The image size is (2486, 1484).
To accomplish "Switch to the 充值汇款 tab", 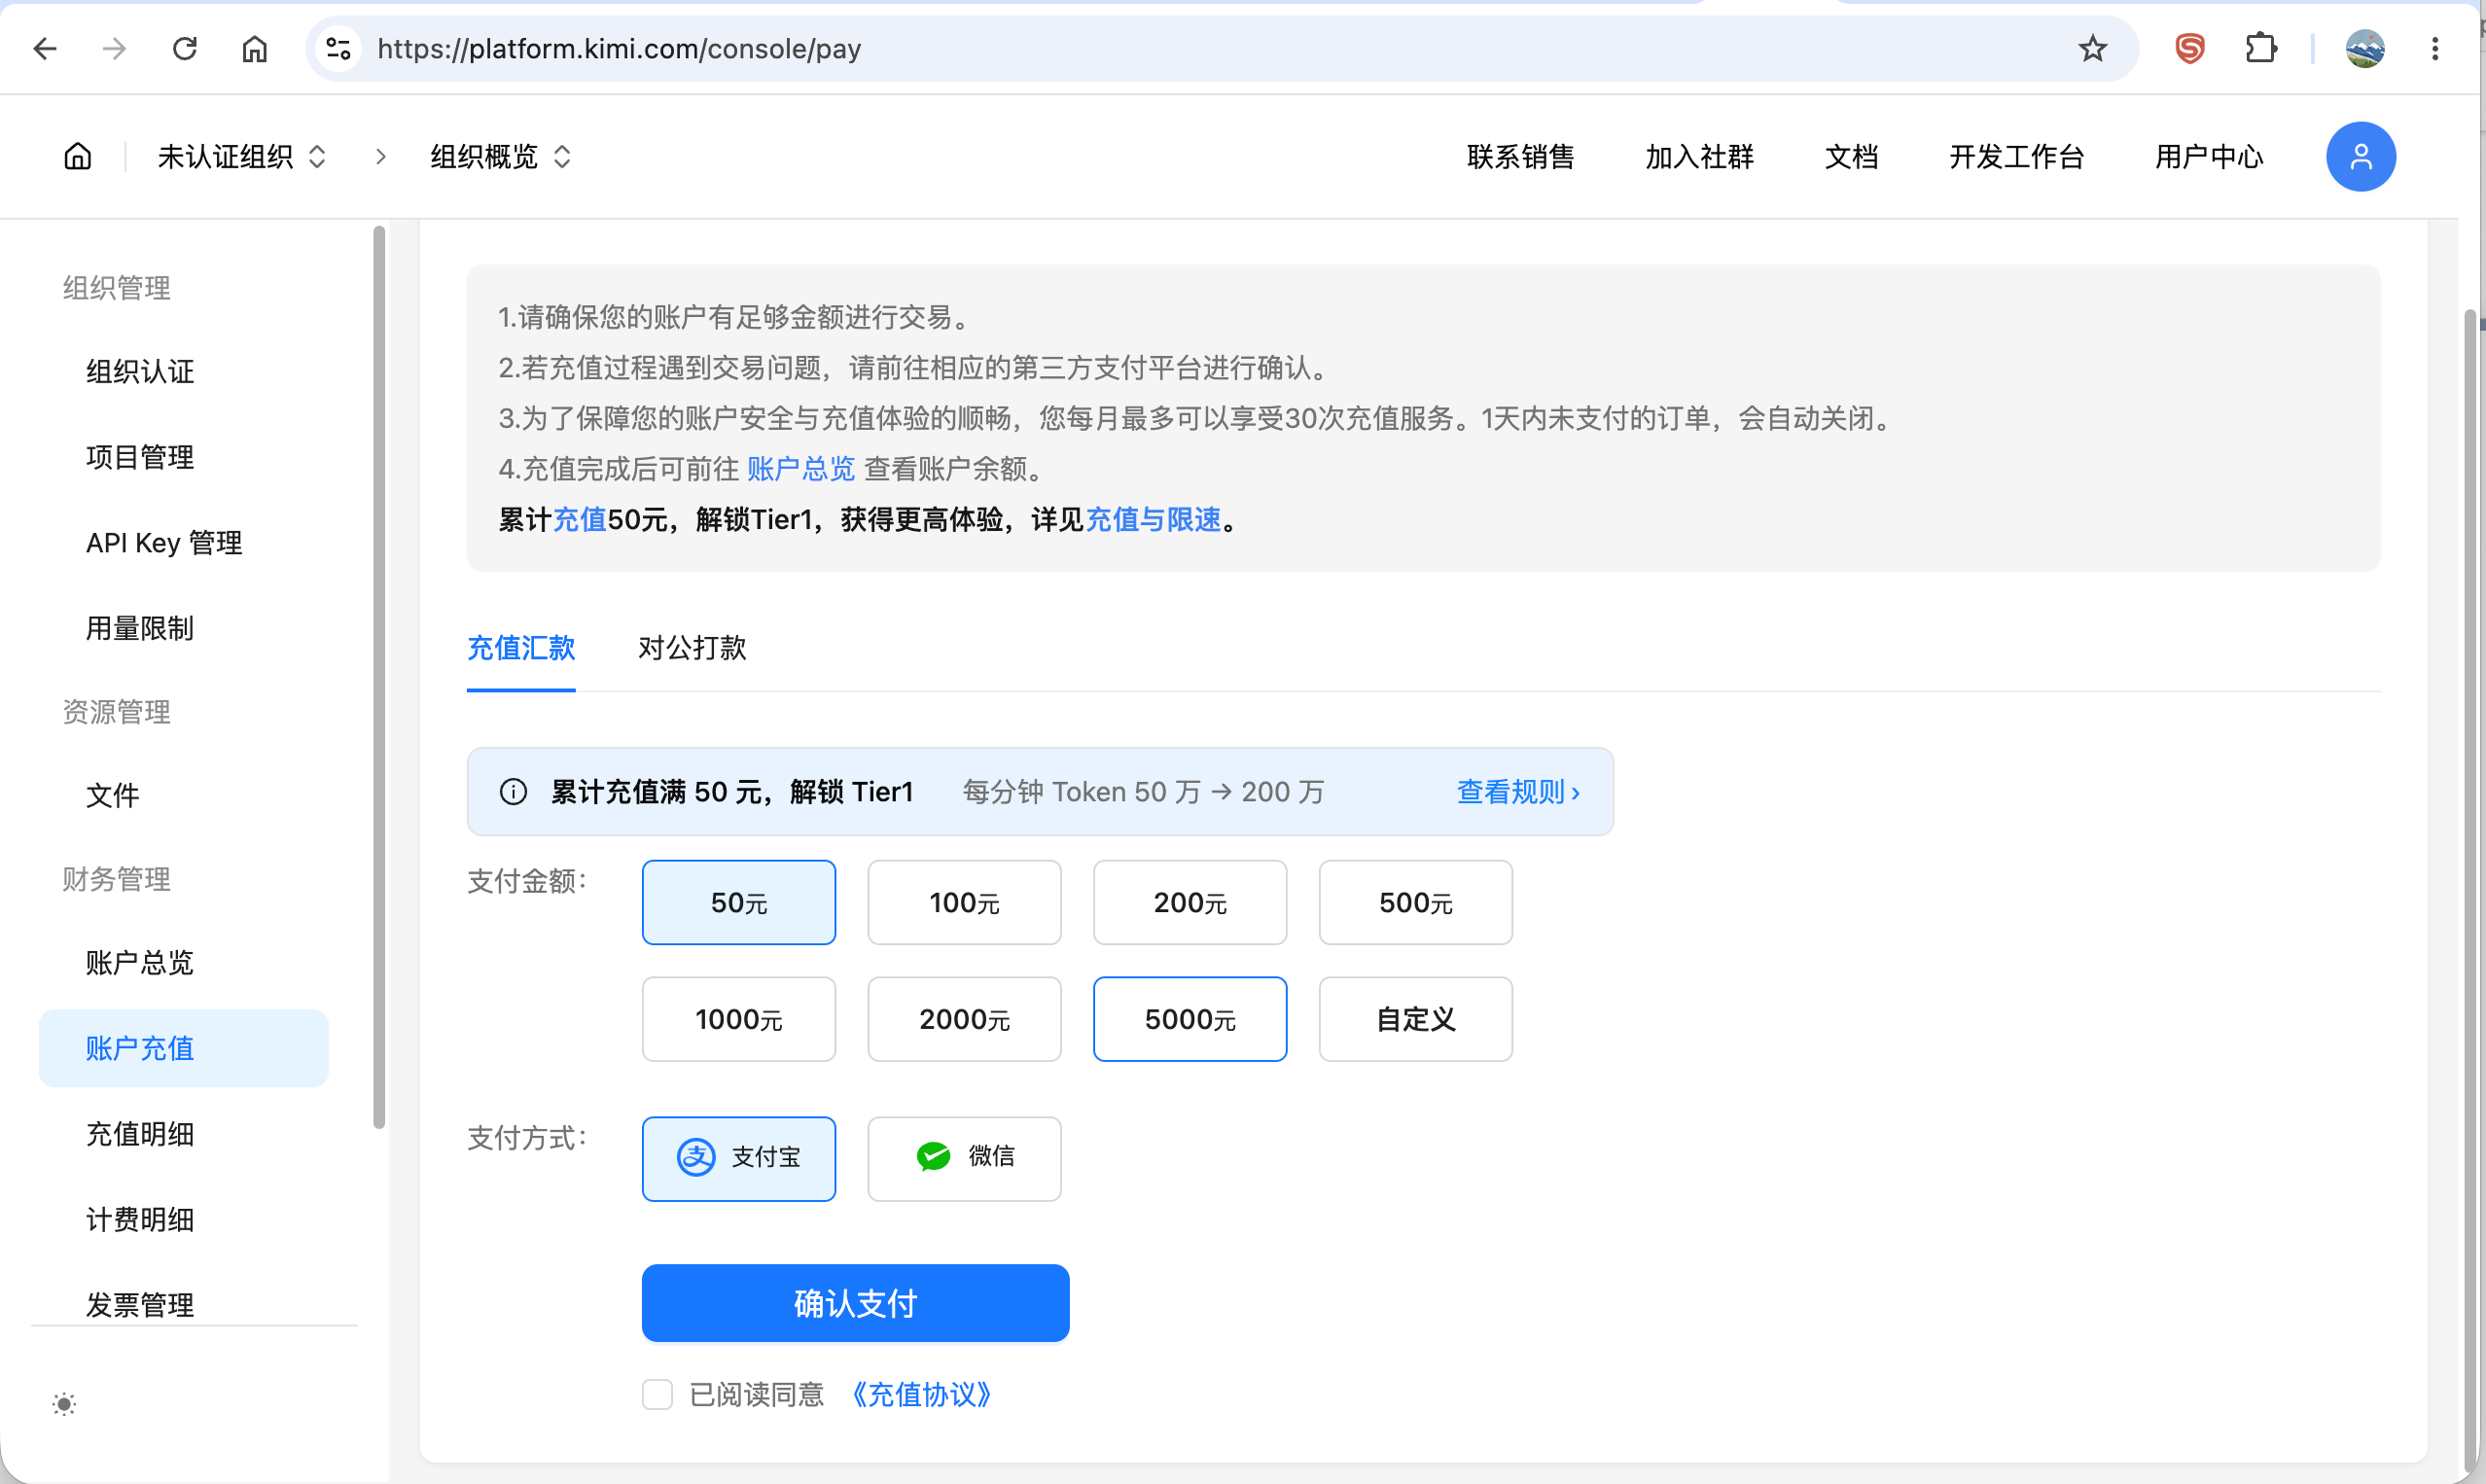I will tap(521, 648).
